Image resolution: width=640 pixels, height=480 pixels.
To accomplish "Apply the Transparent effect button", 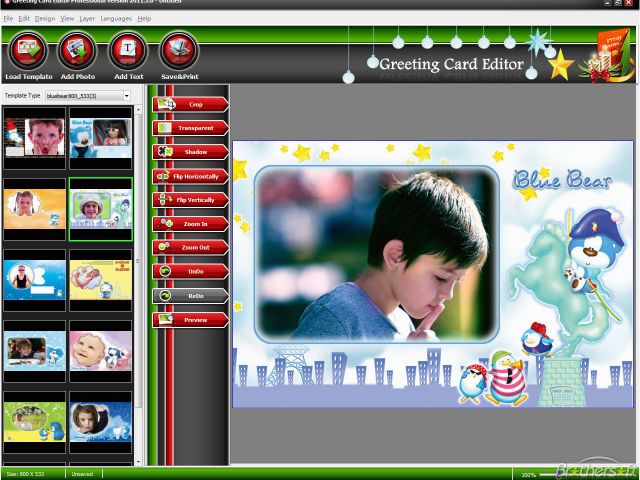I will point(190,128).
